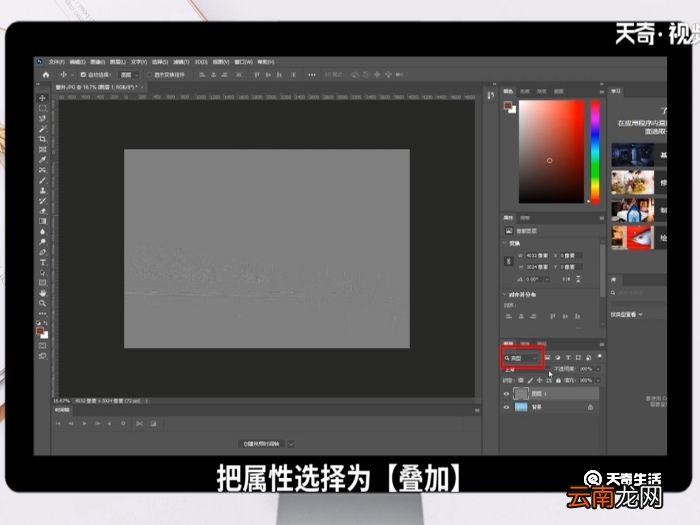700x525 pixels.
Task: Click the width W field in Properties
Action: point(536,256)
